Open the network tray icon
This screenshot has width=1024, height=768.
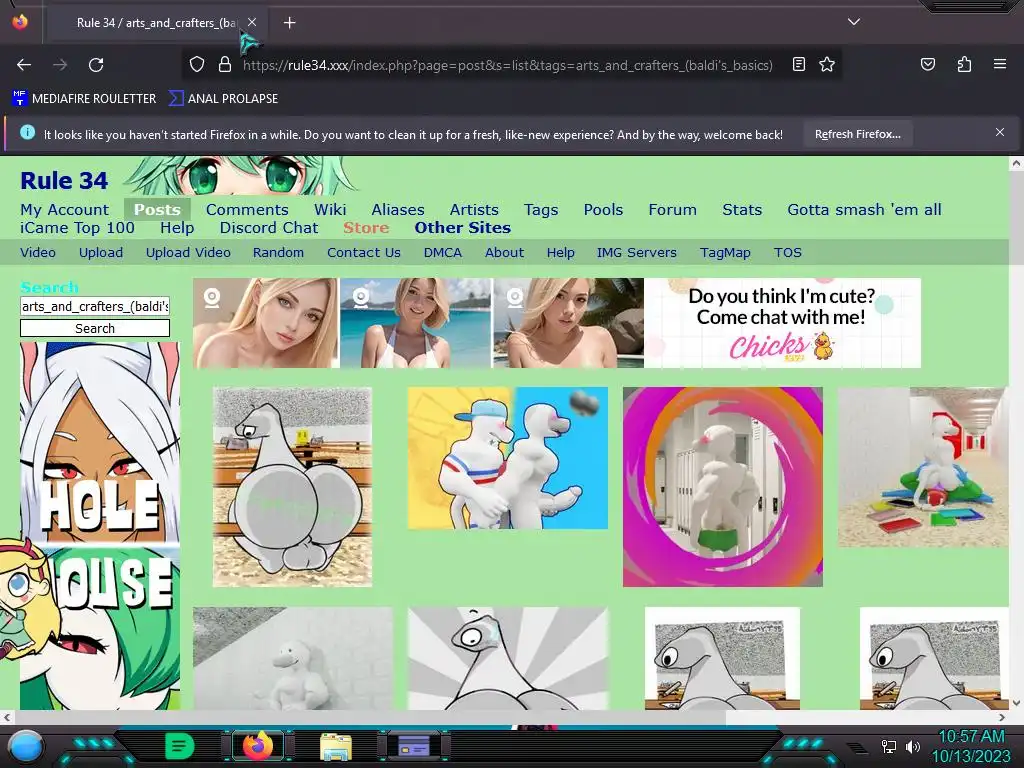[x=889, y=746]
